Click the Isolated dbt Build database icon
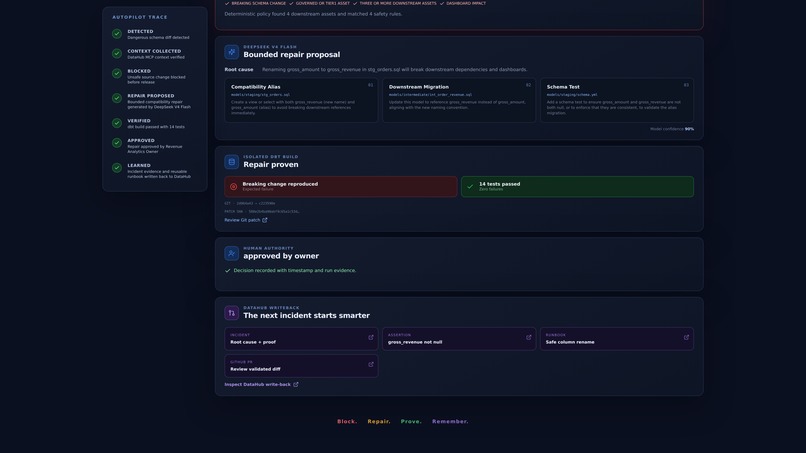 tap(231, 162)
